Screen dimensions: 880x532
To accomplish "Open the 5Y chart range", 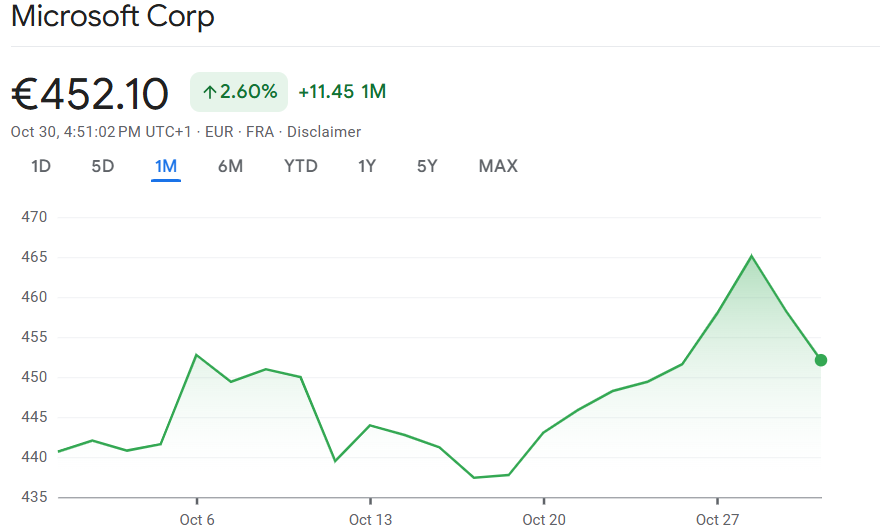I will click(x=427, y=166).
